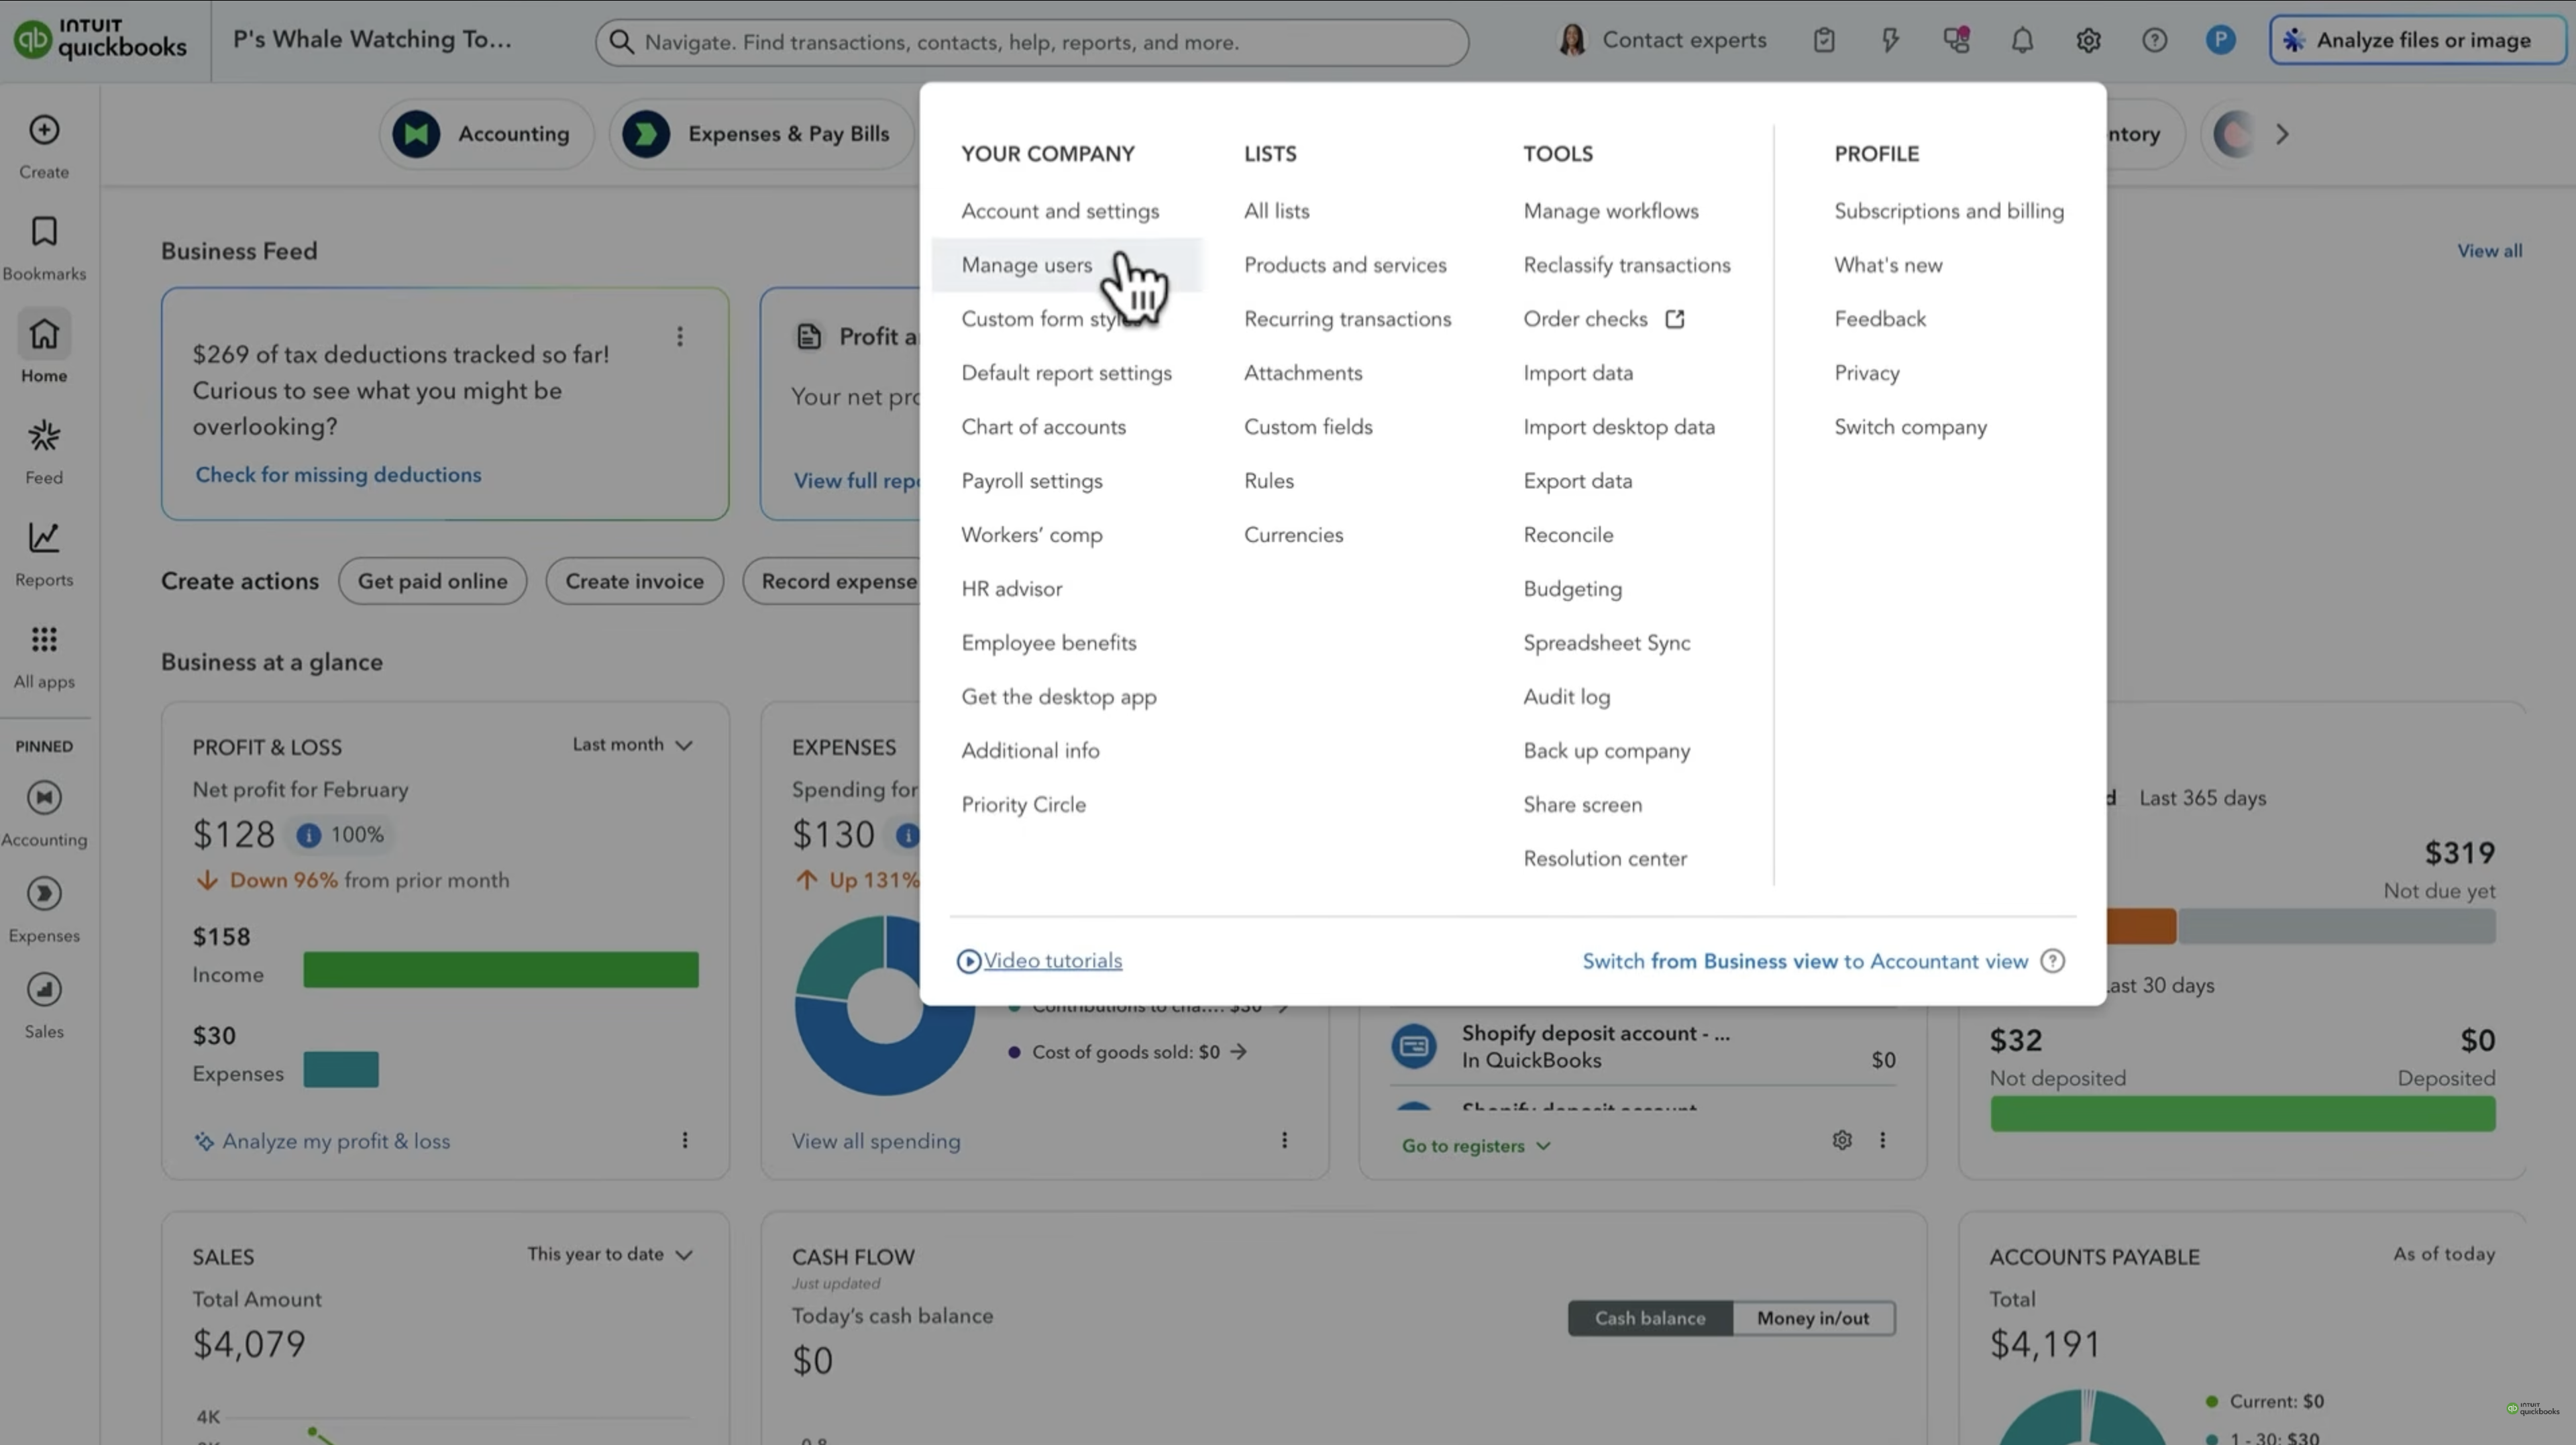Select Switch company

coord(1910,427)
